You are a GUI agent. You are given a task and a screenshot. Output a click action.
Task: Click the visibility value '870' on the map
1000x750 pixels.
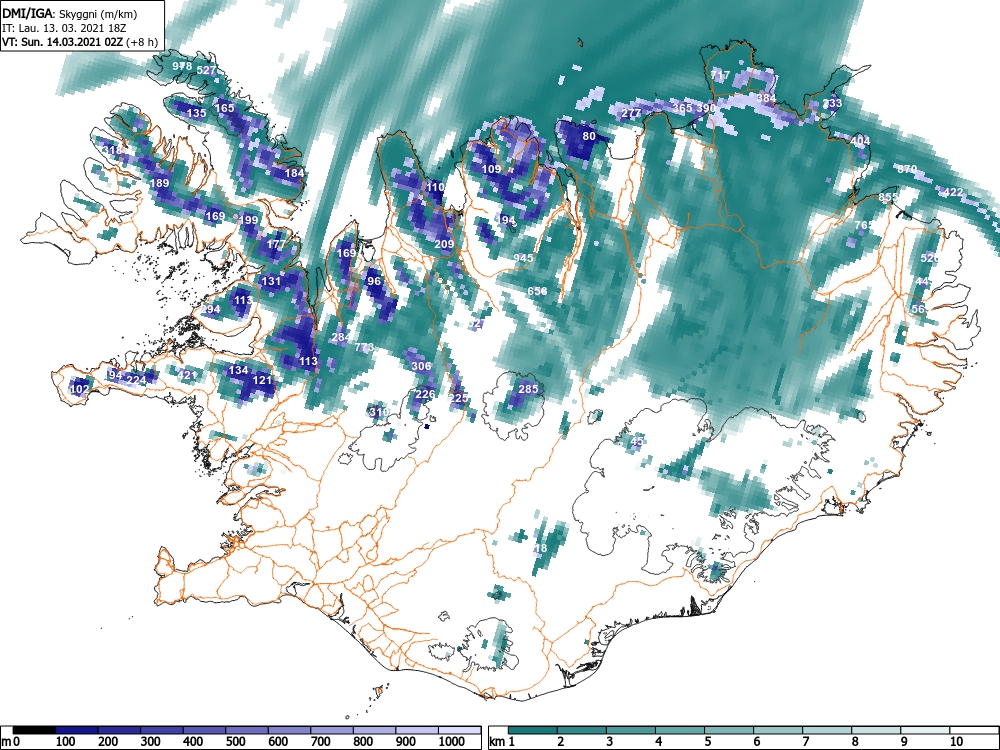coord(907,169)
